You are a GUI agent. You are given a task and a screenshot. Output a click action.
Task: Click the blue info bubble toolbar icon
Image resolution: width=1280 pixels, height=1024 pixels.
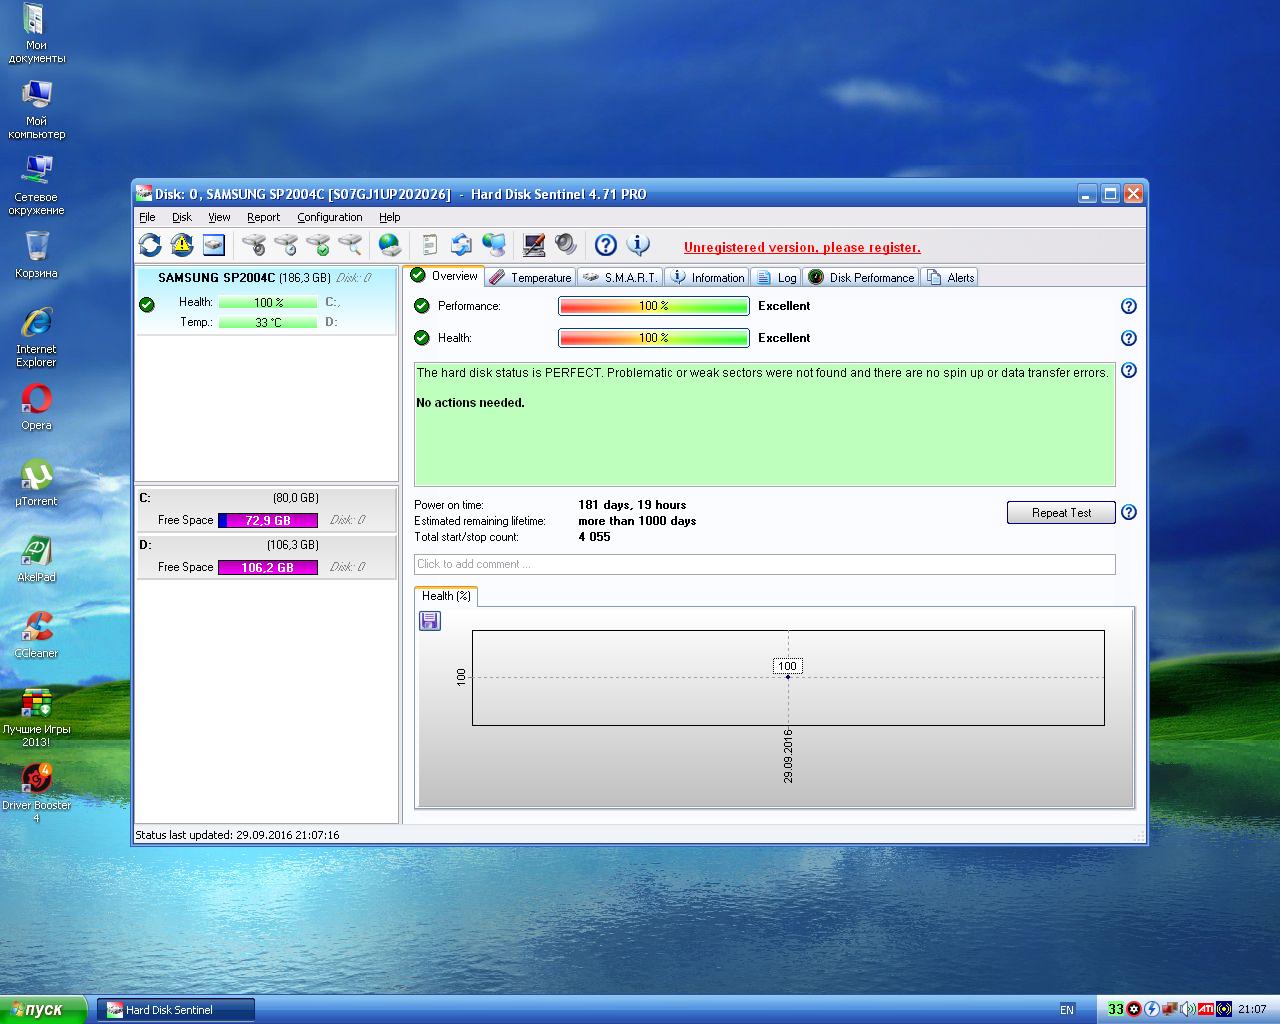coord(638,245)
